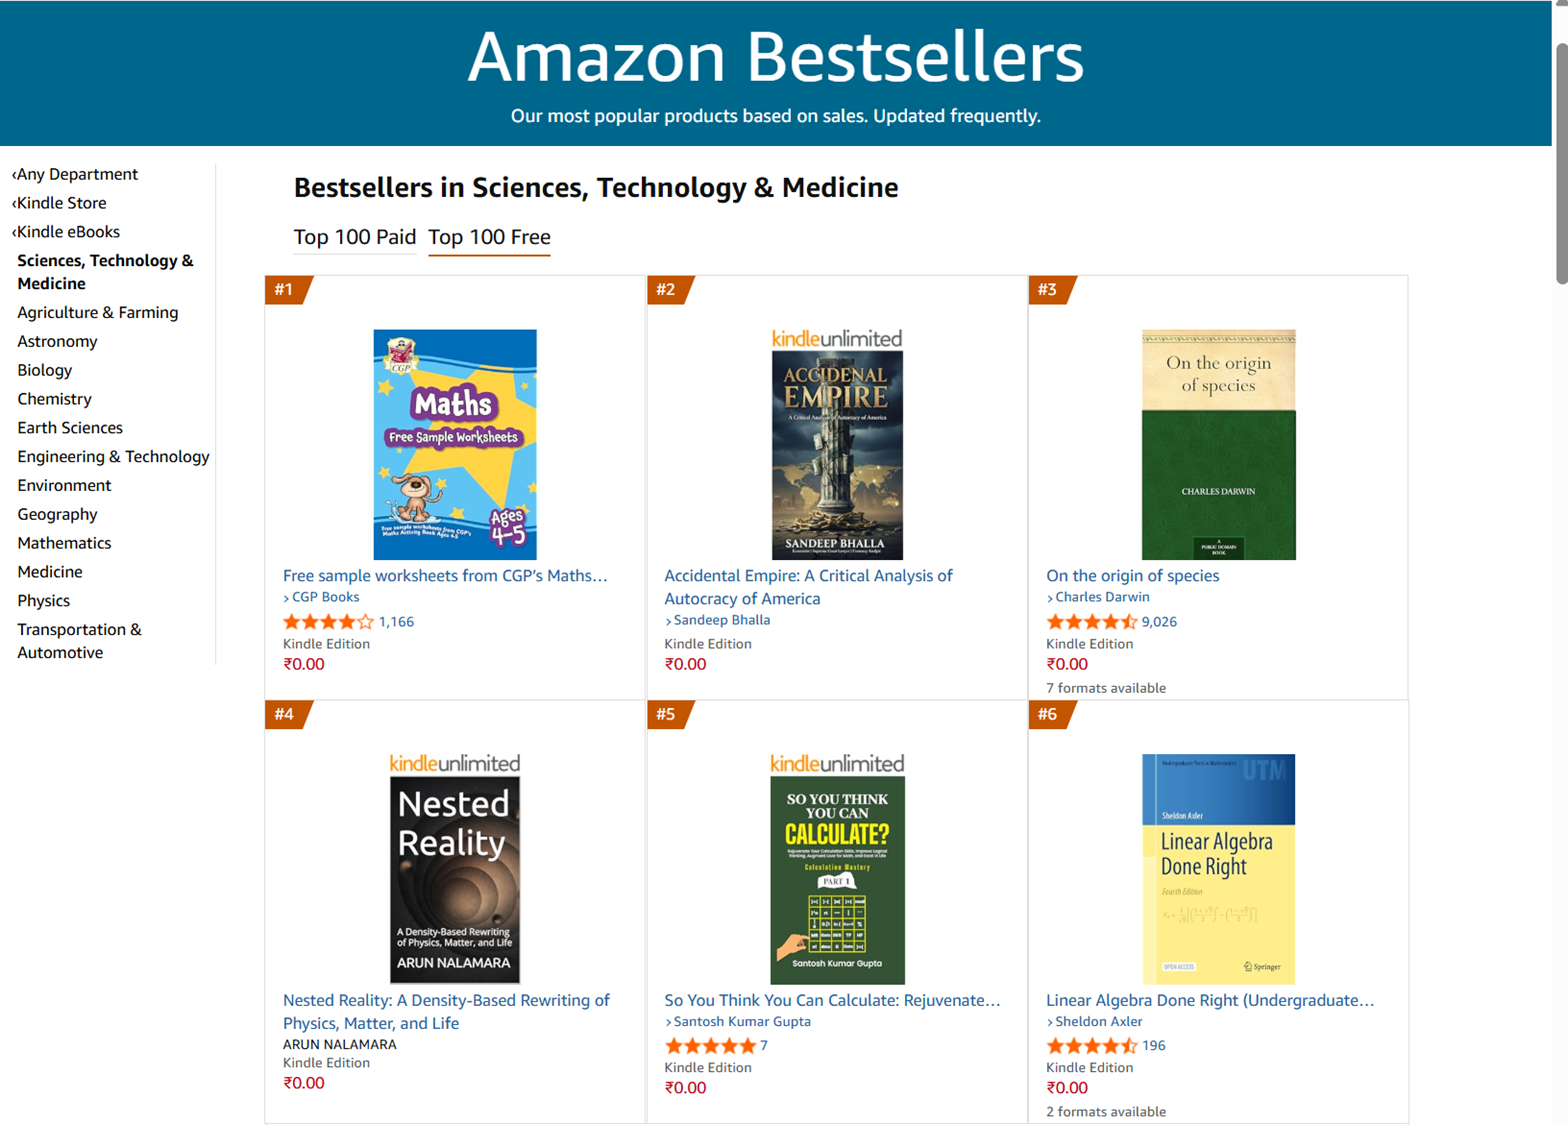Switch to Top 100 Paid tab
Viewport: 1568px width, 1125px height.
point(354,237)
